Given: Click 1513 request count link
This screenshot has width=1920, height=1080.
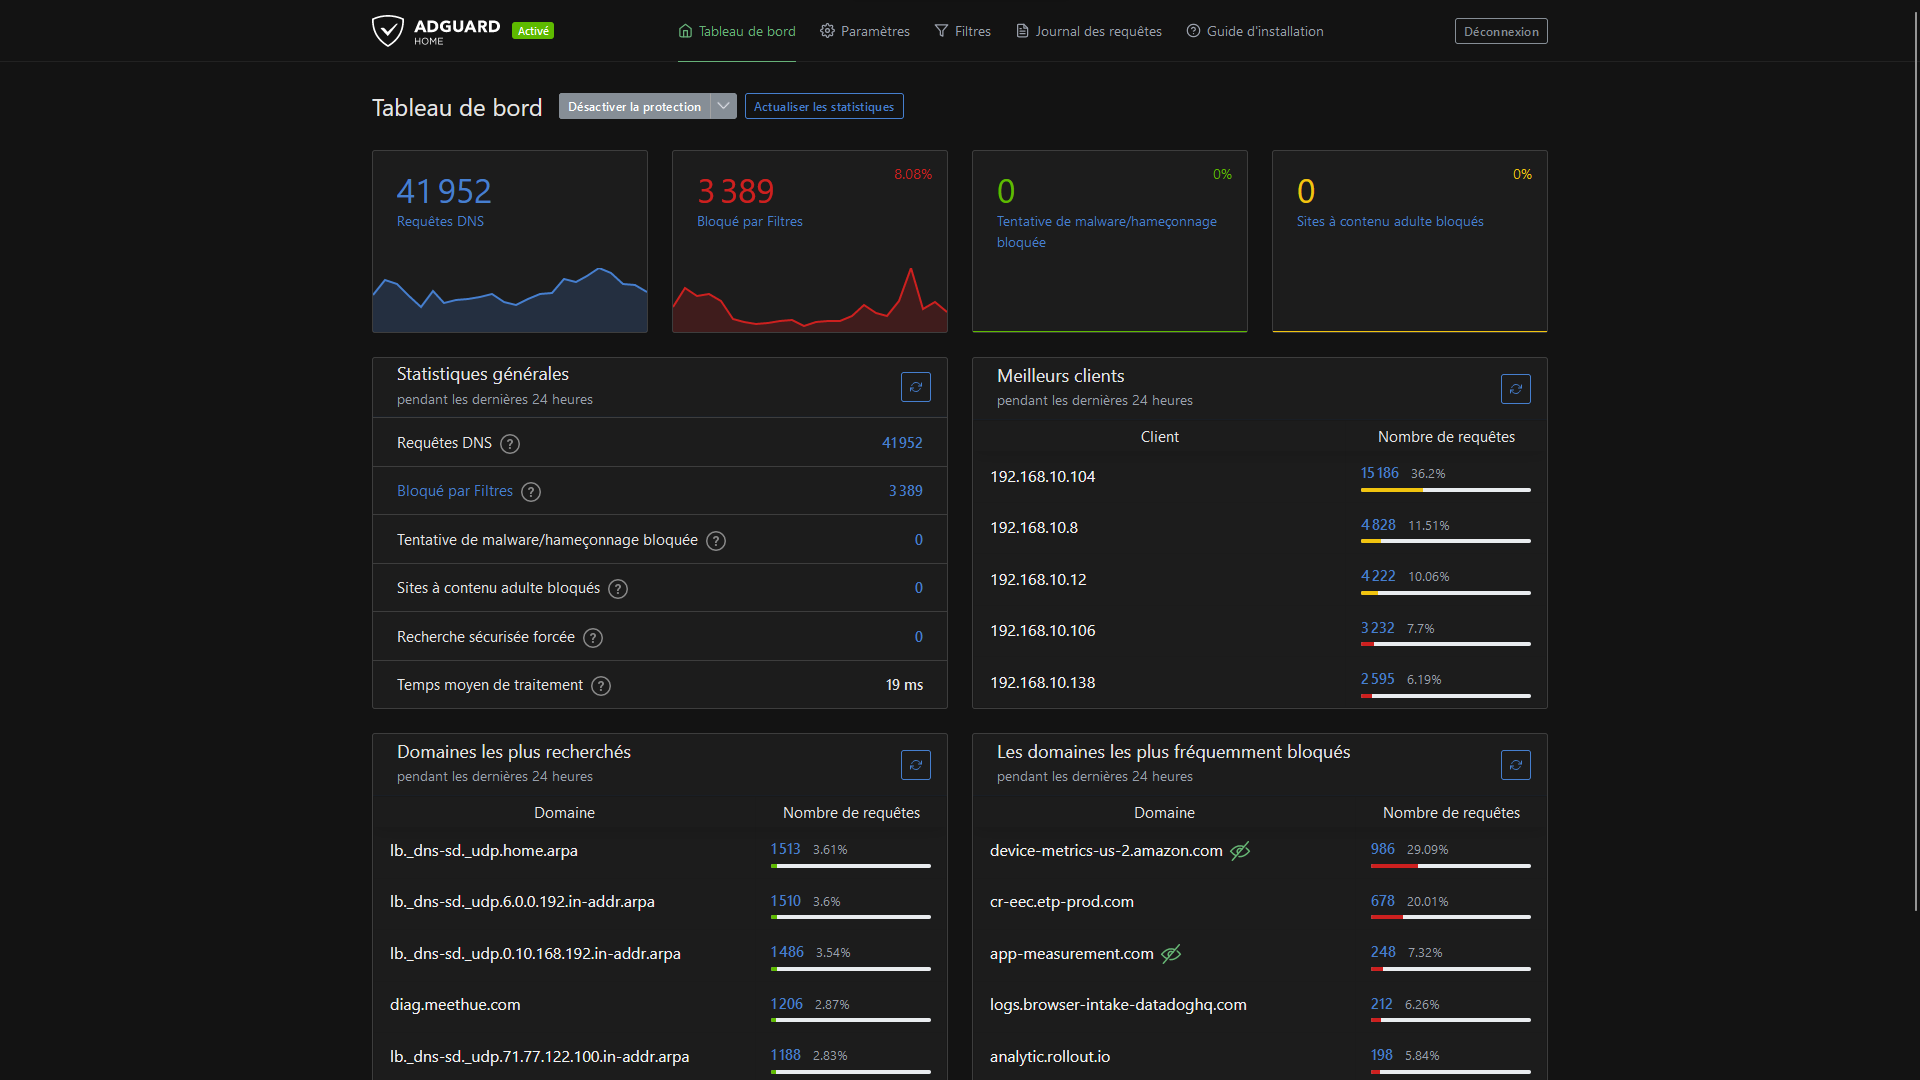Looking at the screenshot, I should coord(786,849).
